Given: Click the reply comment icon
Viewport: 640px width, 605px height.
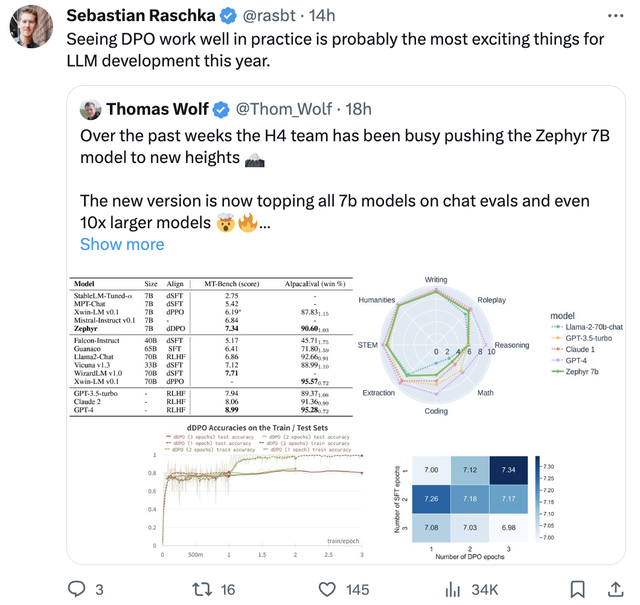Looking at the screenshot, I should (x=77, y=589).
